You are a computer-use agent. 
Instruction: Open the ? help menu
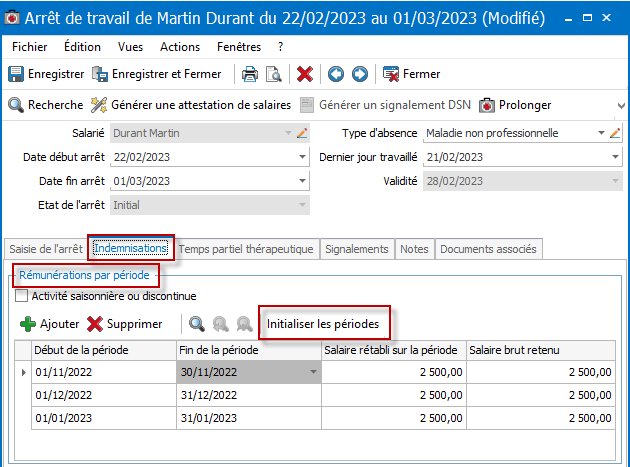pyautogui.click(x=280, y=47)
